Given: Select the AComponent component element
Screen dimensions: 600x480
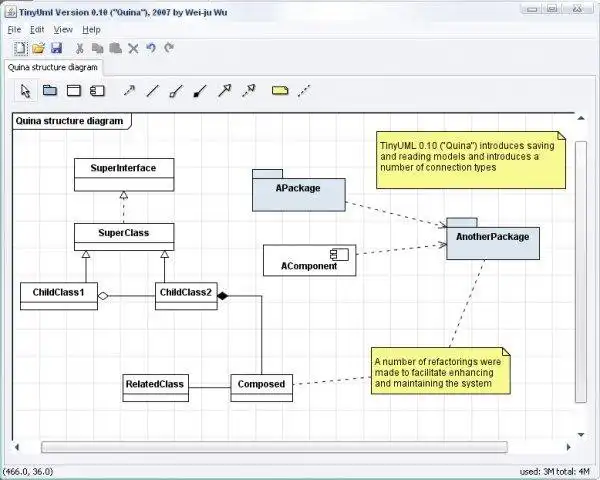Looking at the screenshot, I should [x=310, y=260].
